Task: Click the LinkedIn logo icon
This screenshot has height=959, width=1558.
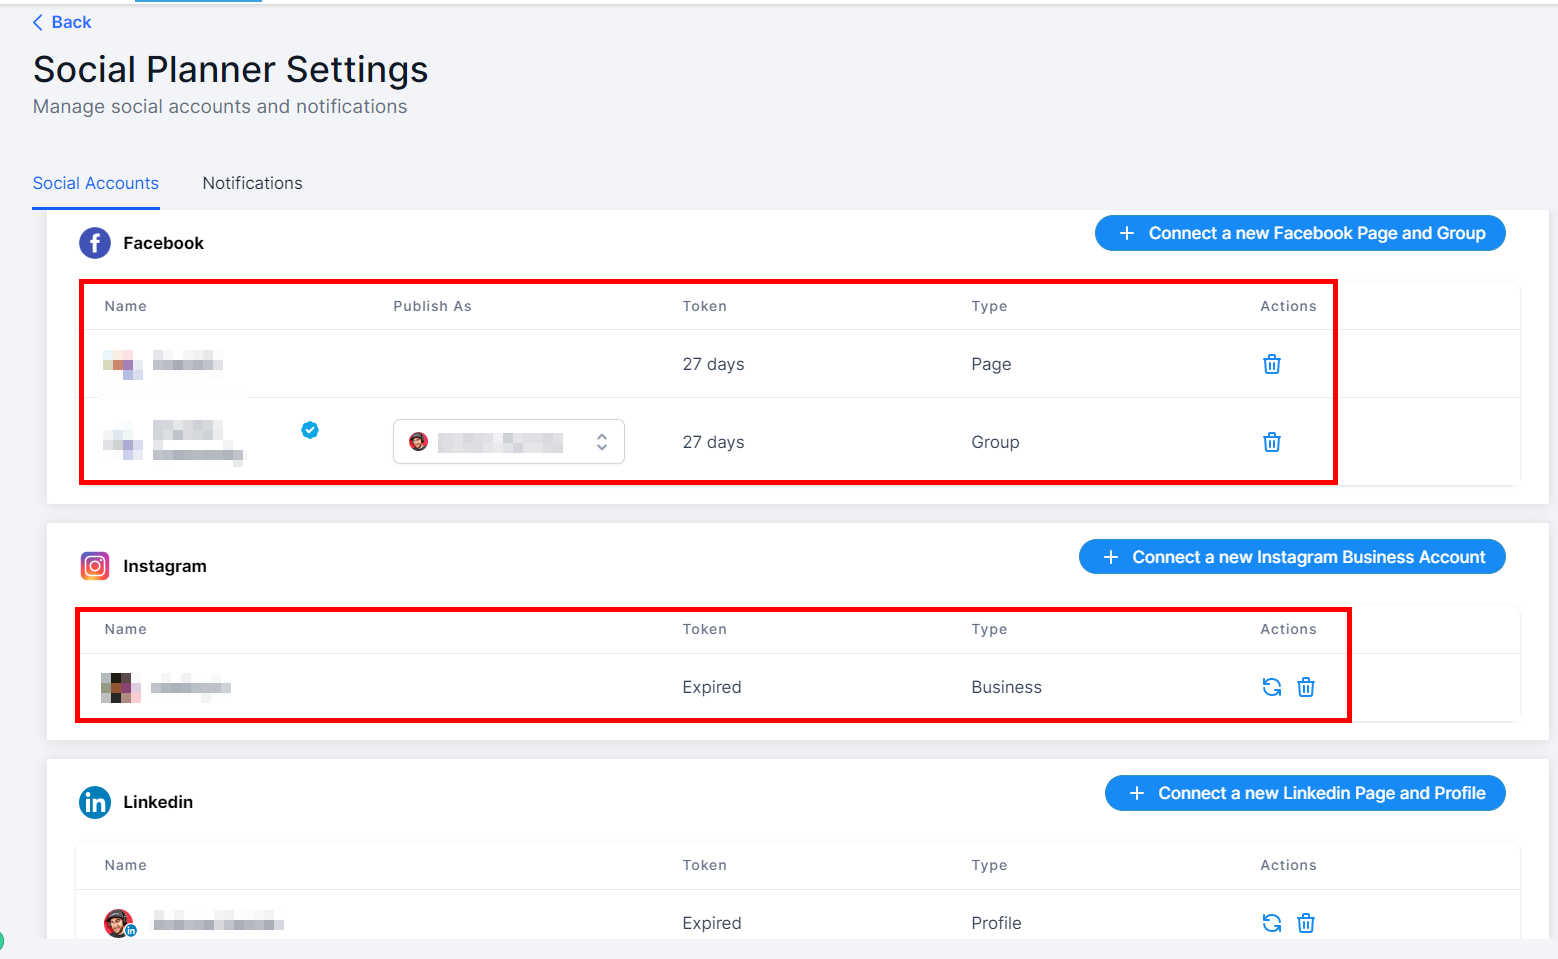Action: (95, 802)
